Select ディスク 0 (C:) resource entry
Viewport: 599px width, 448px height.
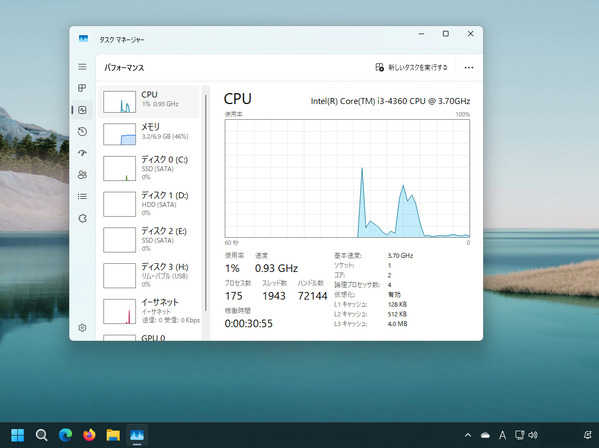click(x=149, y=168)
